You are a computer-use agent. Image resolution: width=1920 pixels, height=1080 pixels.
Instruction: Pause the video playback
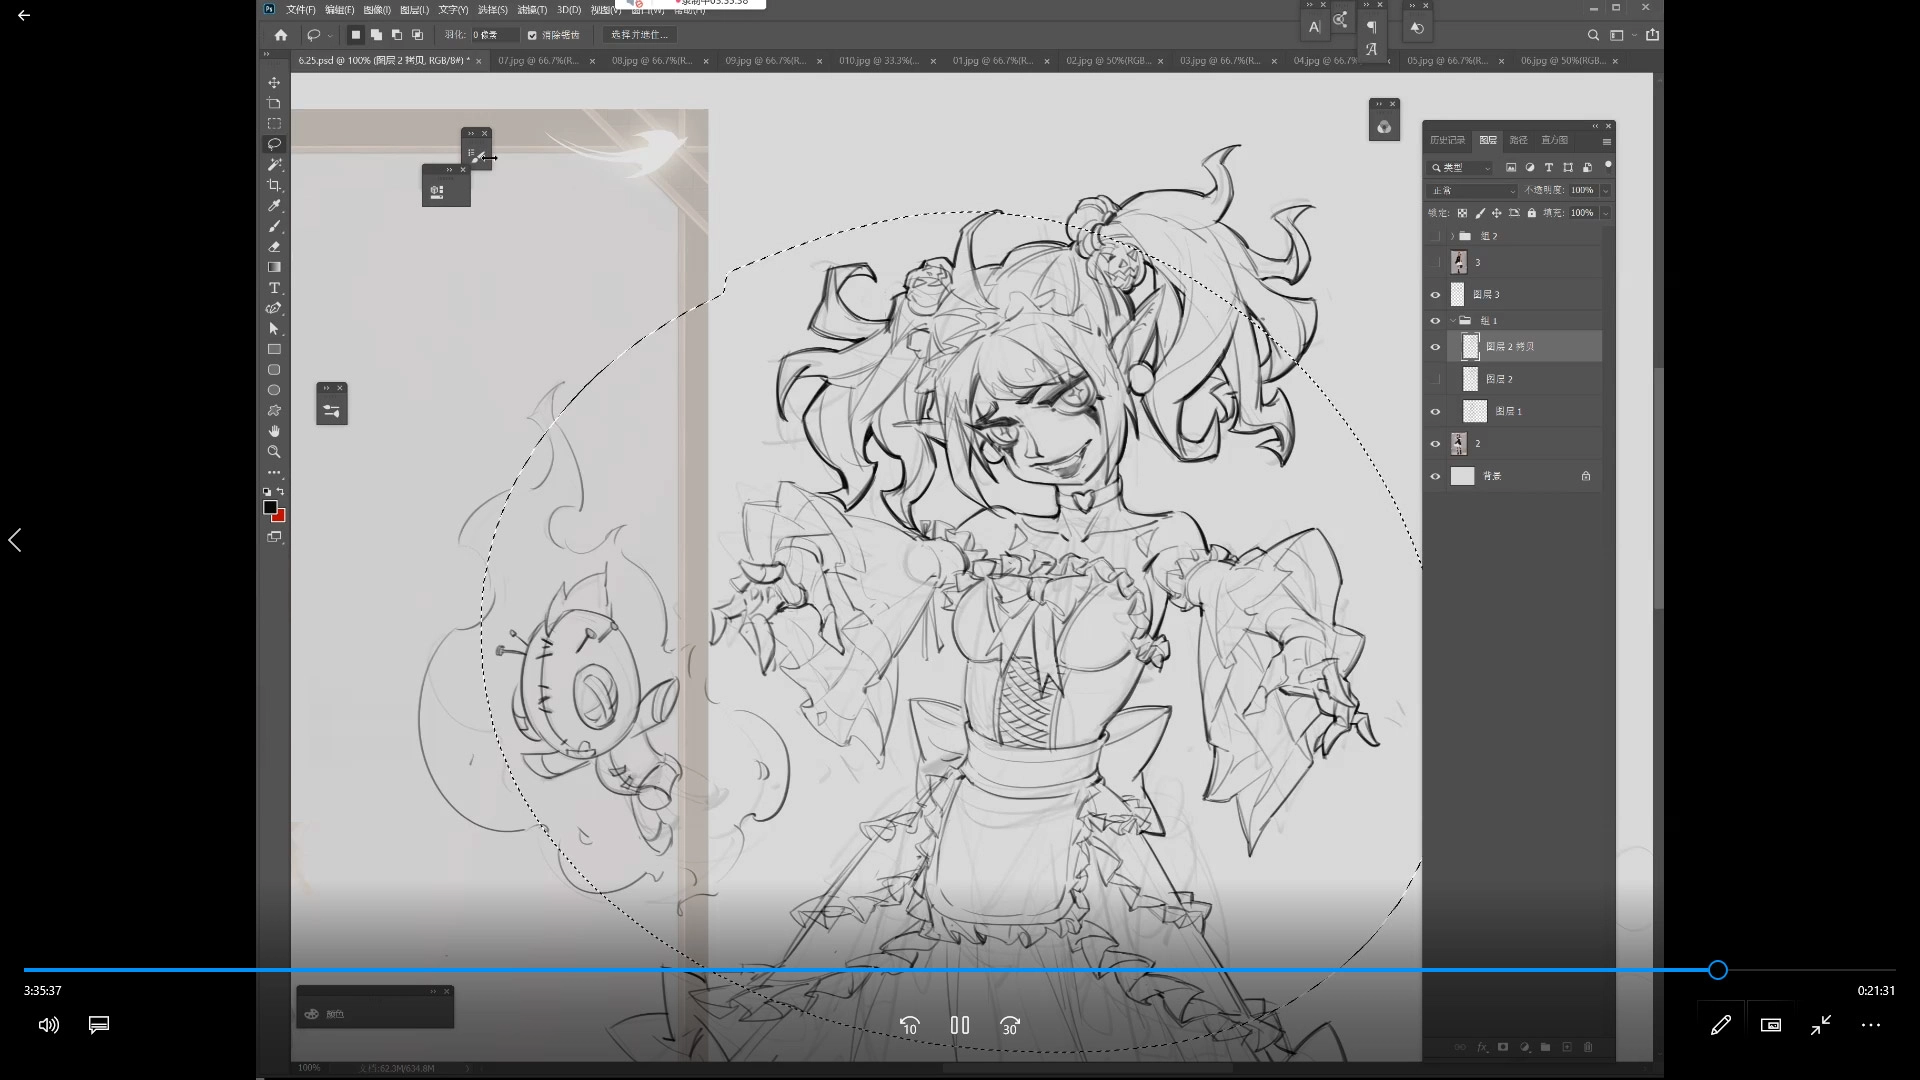click(x=959, y=1025)
